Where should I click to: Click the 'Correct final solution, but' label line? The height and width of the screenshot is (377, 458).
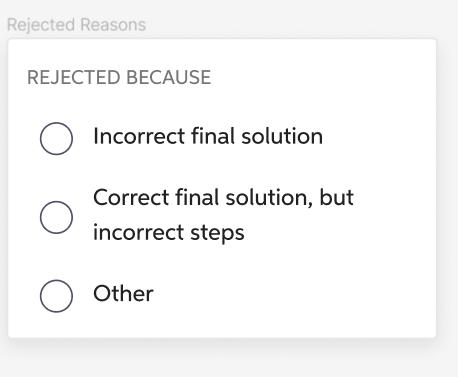[x=223, y=197]
